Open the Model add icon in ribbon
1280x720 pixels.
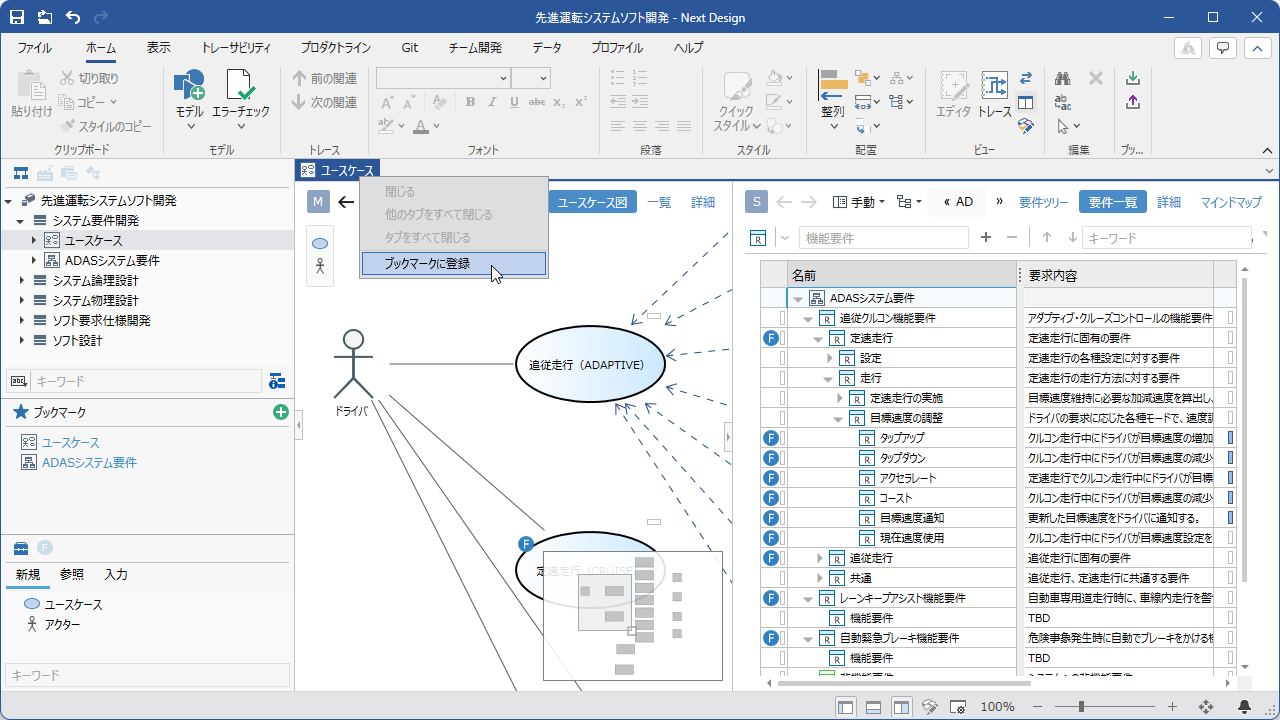pos(189,86)
